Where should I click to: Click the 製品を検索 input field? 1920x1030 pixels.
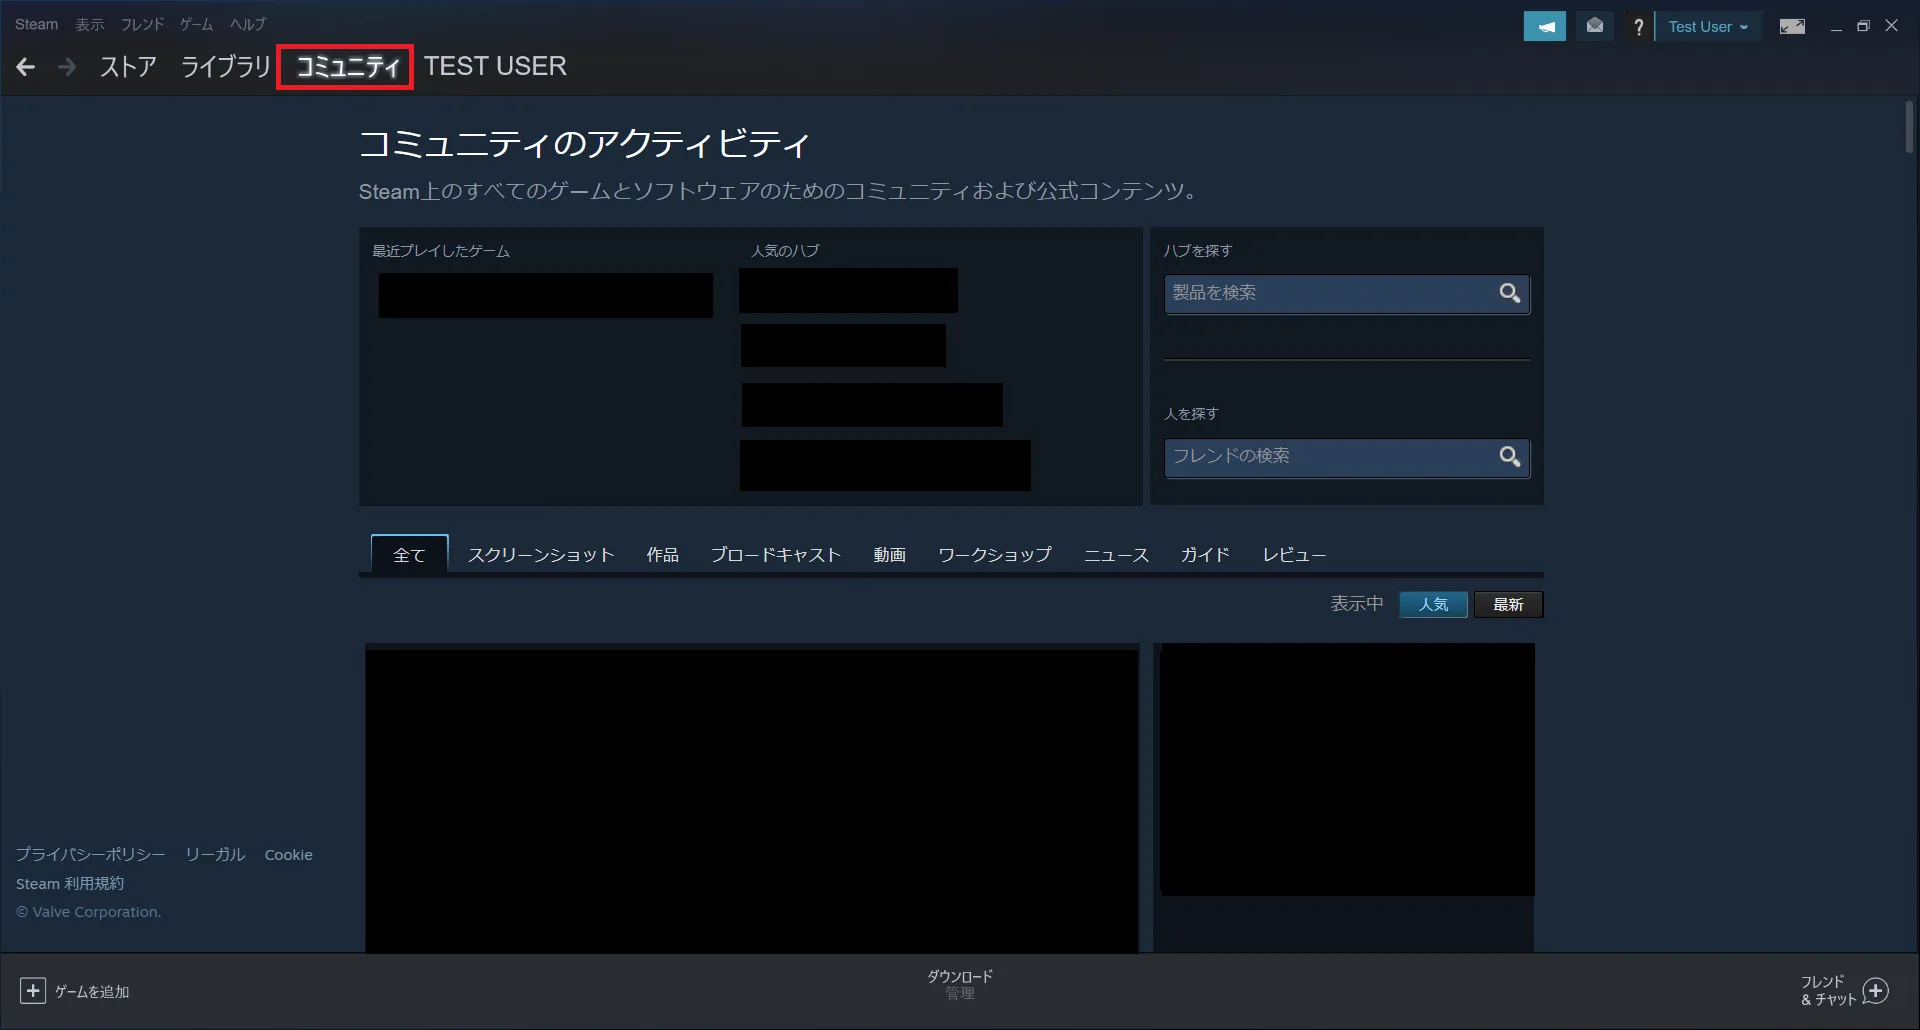tap(1347, 294)
